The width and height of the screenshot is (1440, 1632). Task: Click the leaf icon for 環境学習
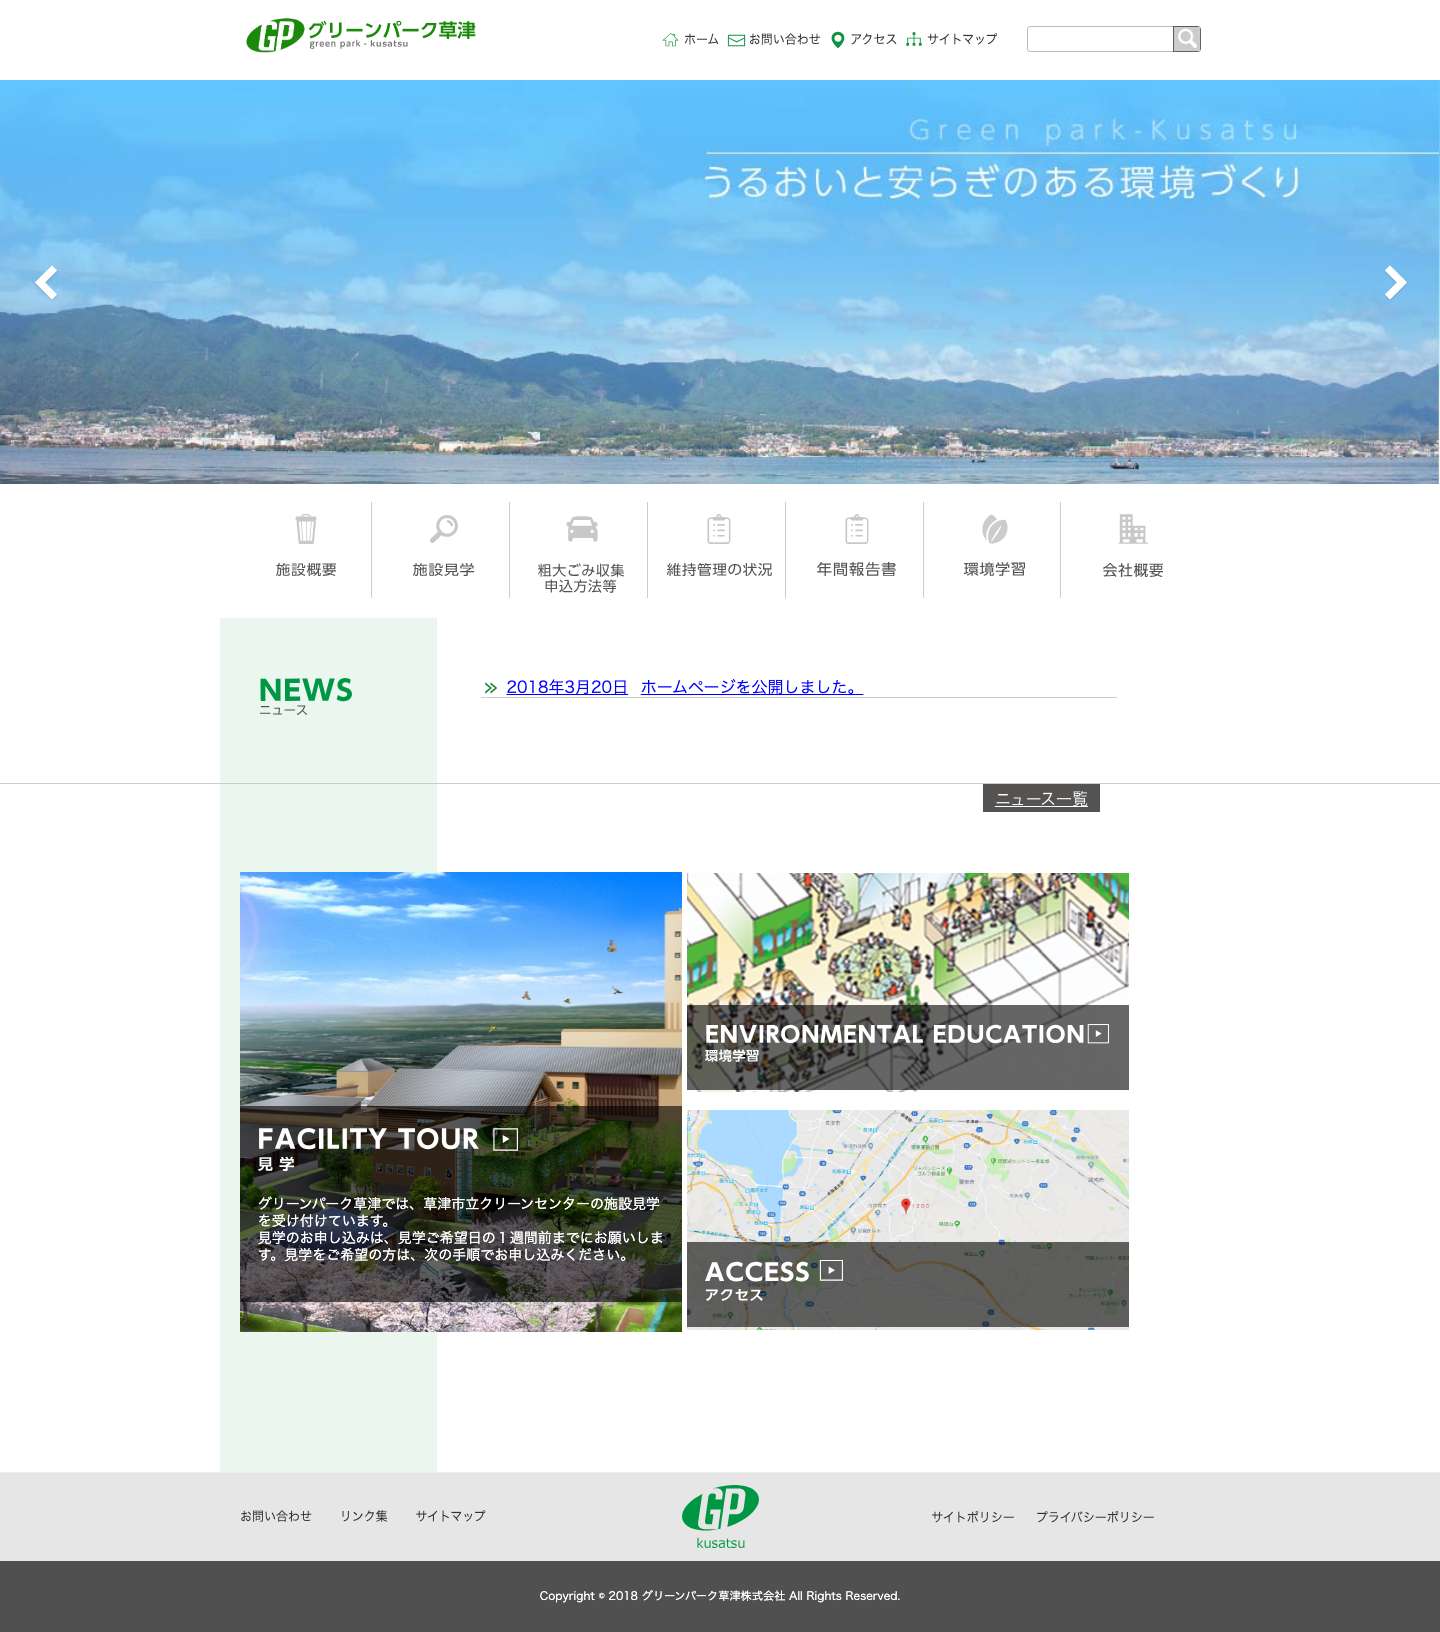[994, 528]
